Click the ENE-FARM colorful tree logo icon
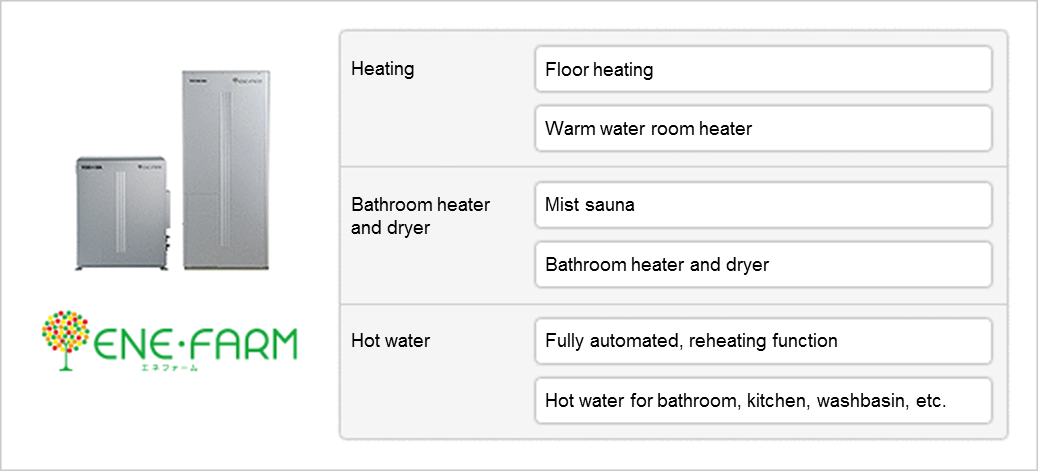The image size is (1038, 471). point(65,339)
